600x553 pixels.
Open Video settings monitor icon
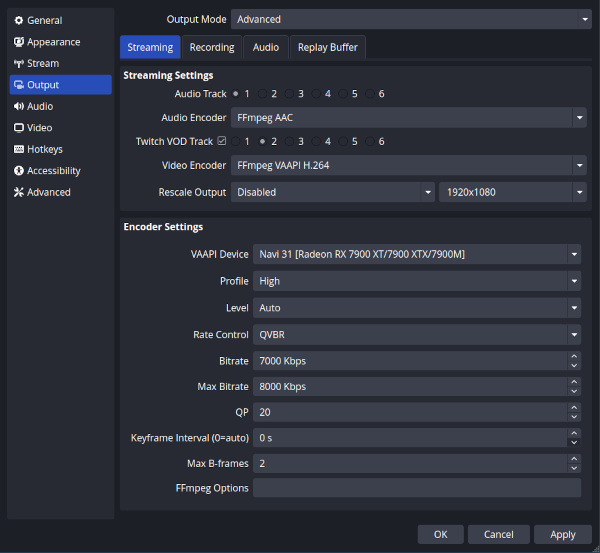click(x=19, y=128)
